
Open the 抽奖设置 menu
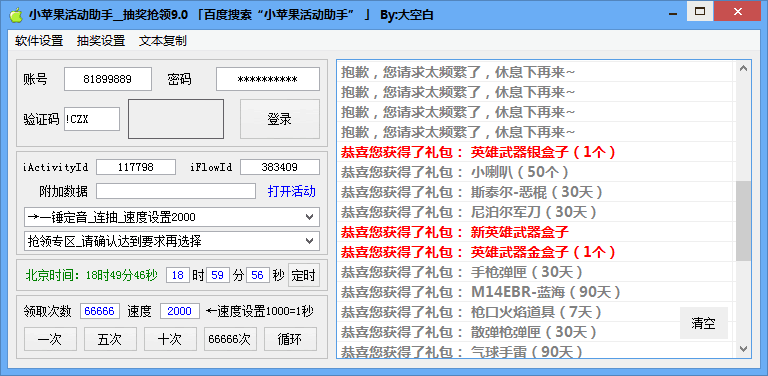point(101,41)
